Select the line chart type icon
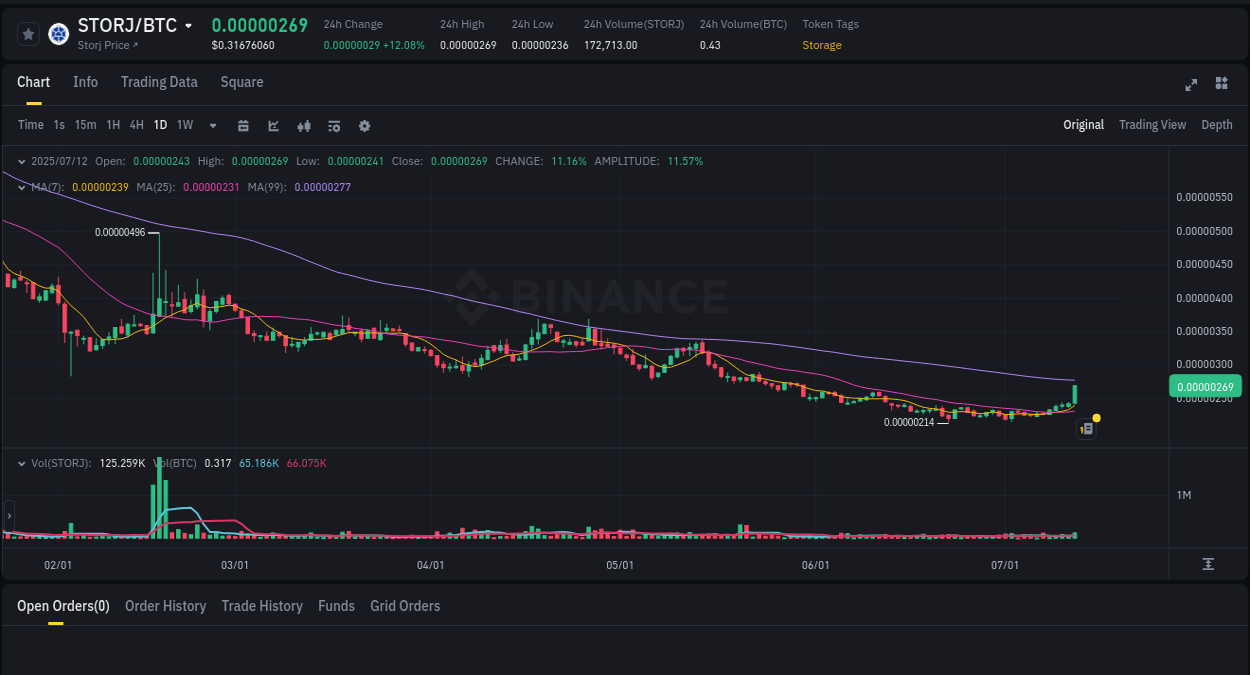1250x675 pixels. [272, 125]
